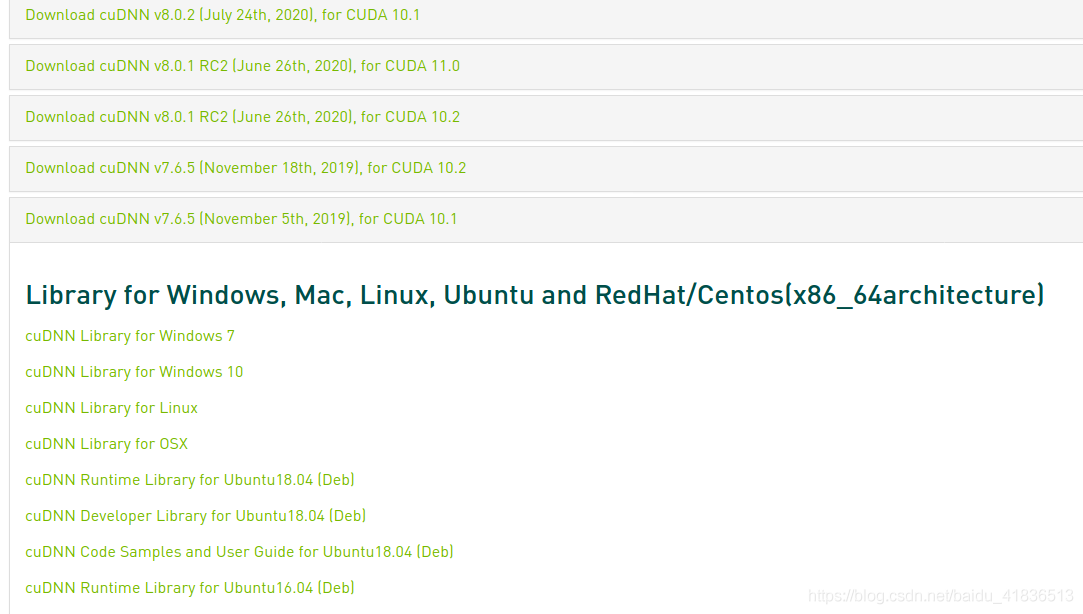Click the blog.csdn.net watermark URL text
Screen dimensions: 1083x614
coord(940,596)
